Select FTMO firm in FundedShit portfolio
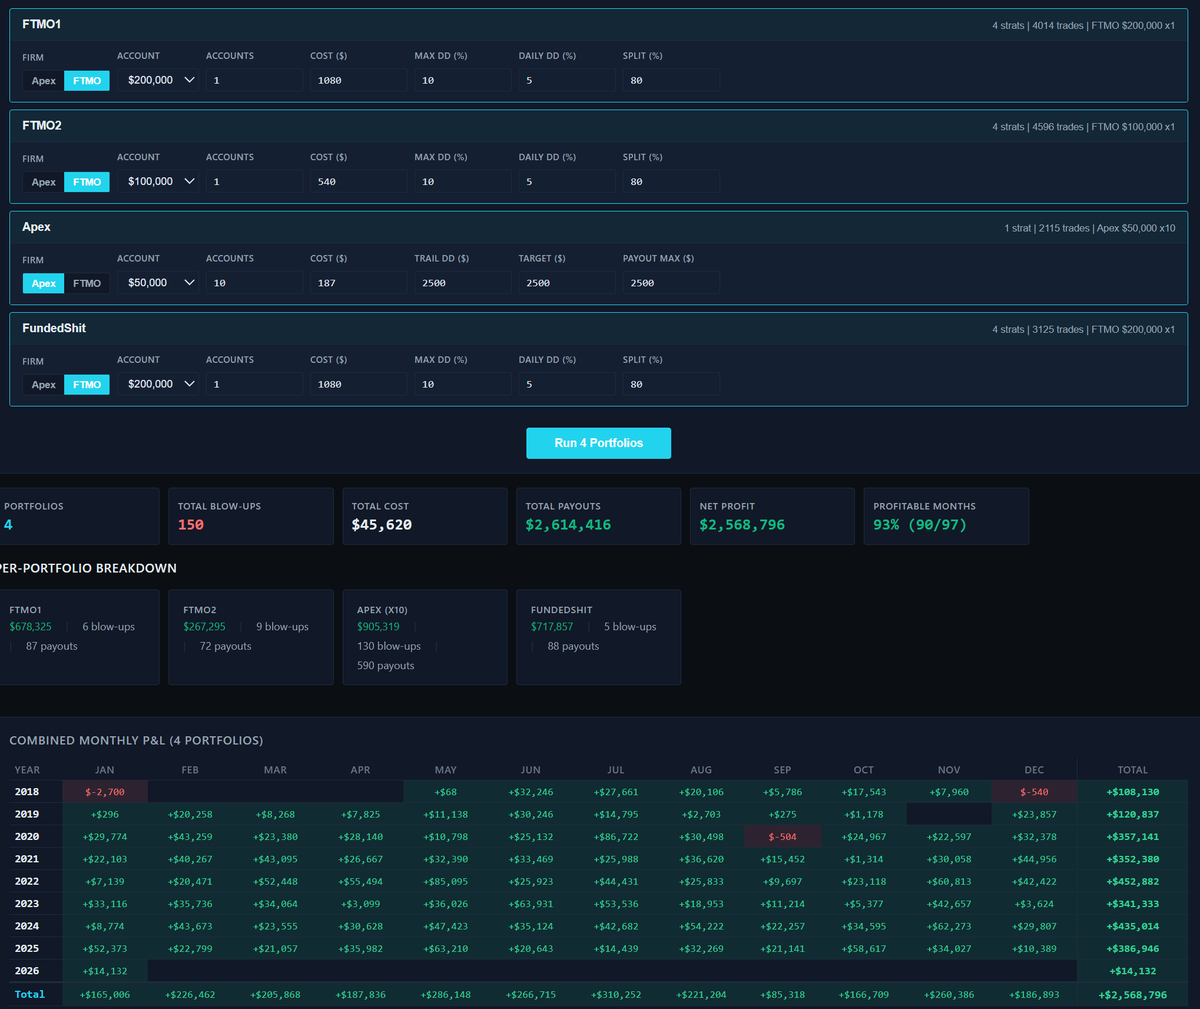Viewport: 1200px width, 1009px height. [x=87, y=384]
